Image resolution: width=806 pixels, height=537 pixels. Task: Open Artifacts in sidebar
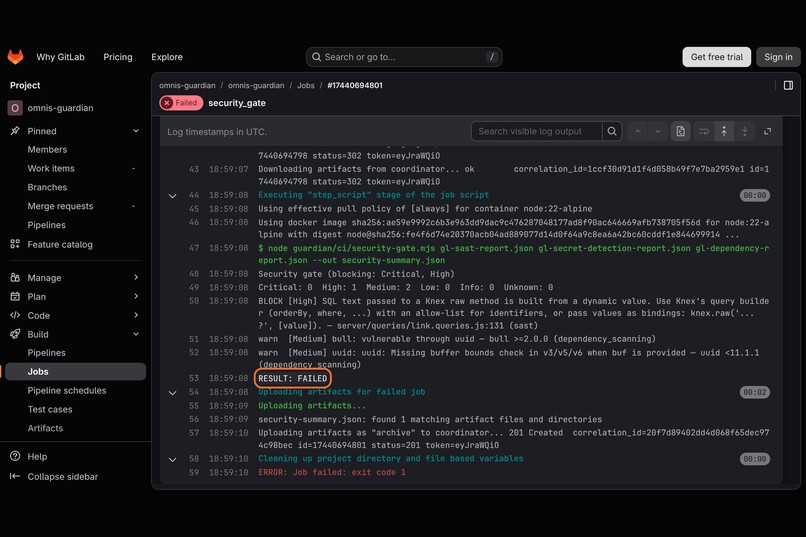45,428
